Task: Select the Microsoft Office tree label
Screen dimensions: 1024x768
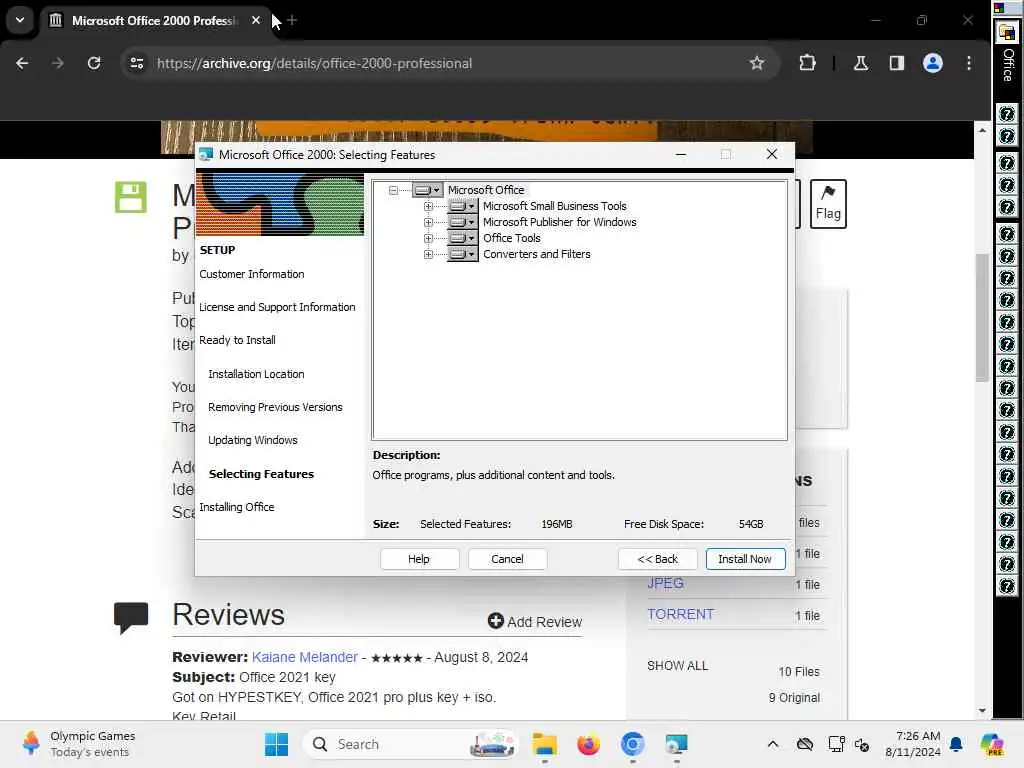Action: coord(486,190)
